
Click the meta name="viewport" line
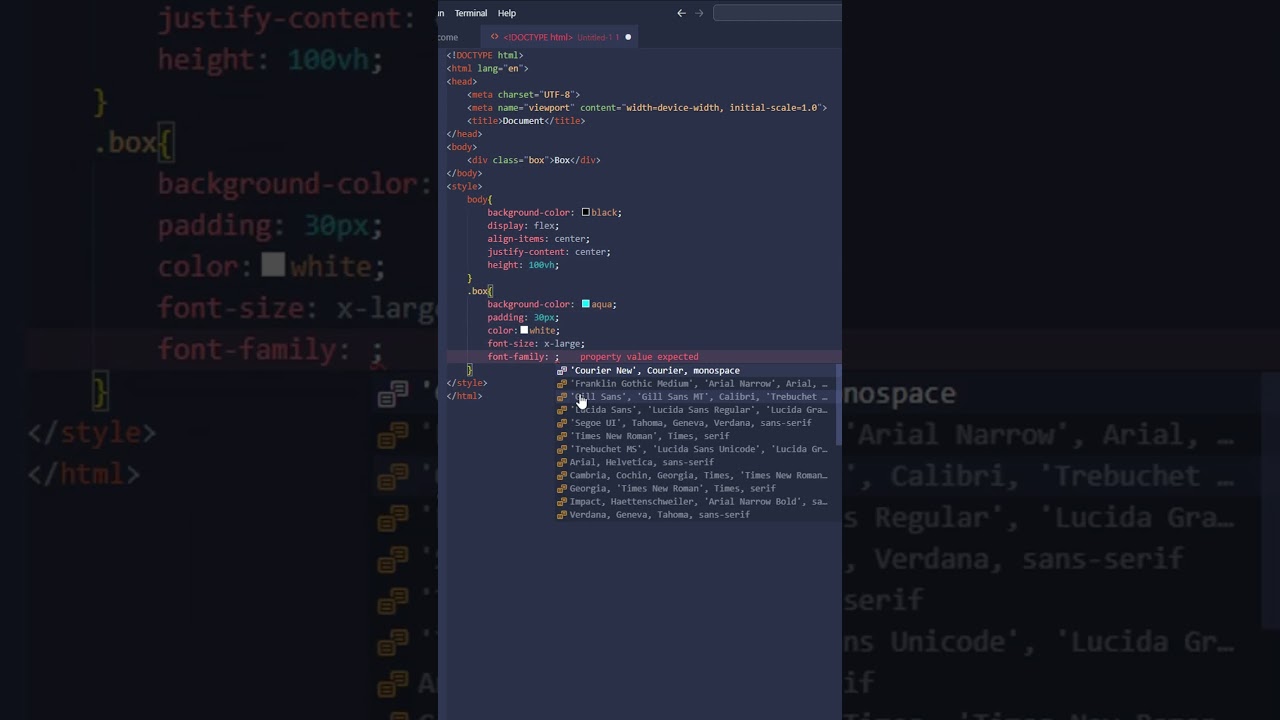[647, 108]
